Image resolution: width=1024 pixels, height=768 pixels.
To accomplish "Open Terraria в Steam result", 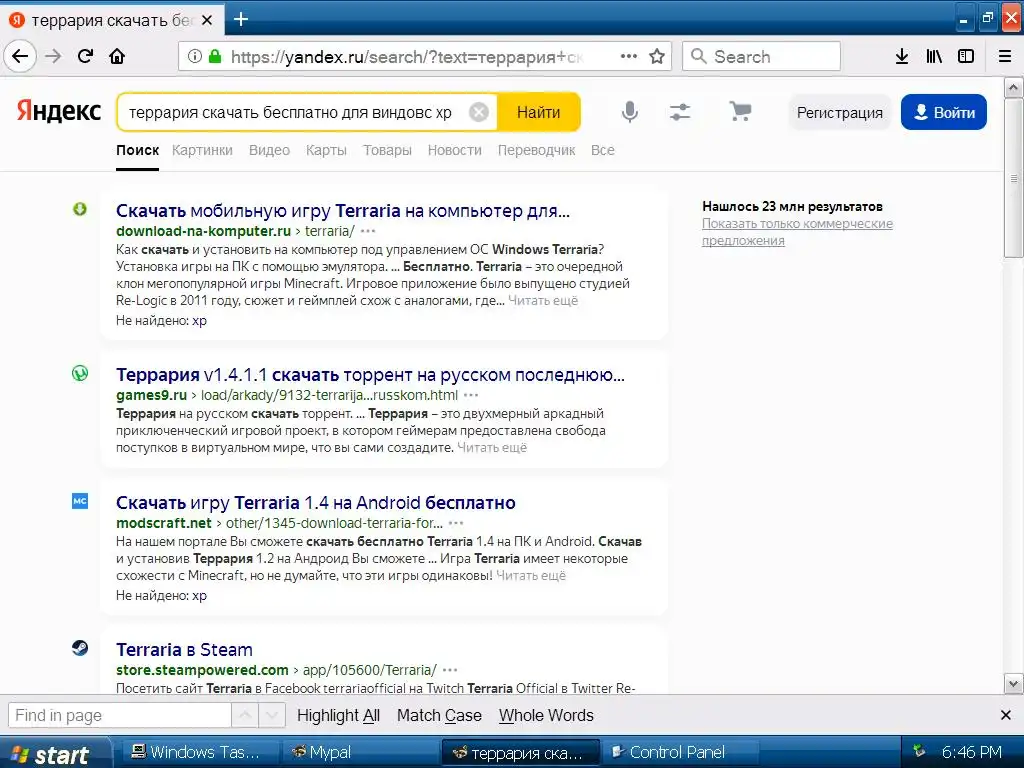I will [x=184, y=650].
